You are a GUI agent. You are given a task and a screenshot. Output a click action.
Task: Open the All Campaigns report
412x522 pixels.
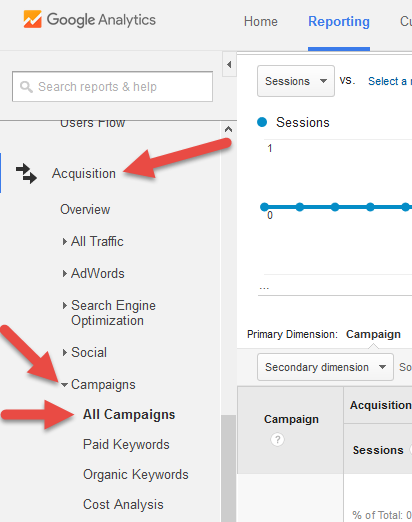coord(129,414)
